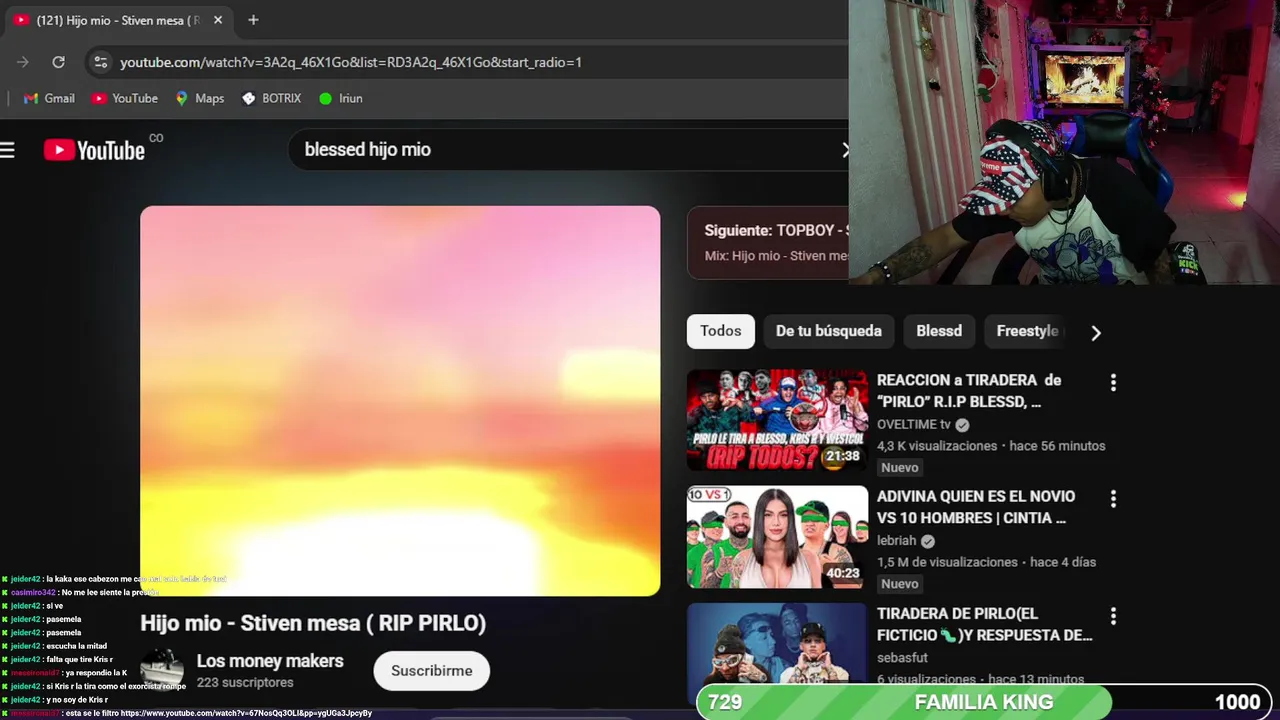The height and width of the screenshot is (720, 1280).
Task: Click the 21:38 reaction video thumbnail
Action: [x=777, y=420]
